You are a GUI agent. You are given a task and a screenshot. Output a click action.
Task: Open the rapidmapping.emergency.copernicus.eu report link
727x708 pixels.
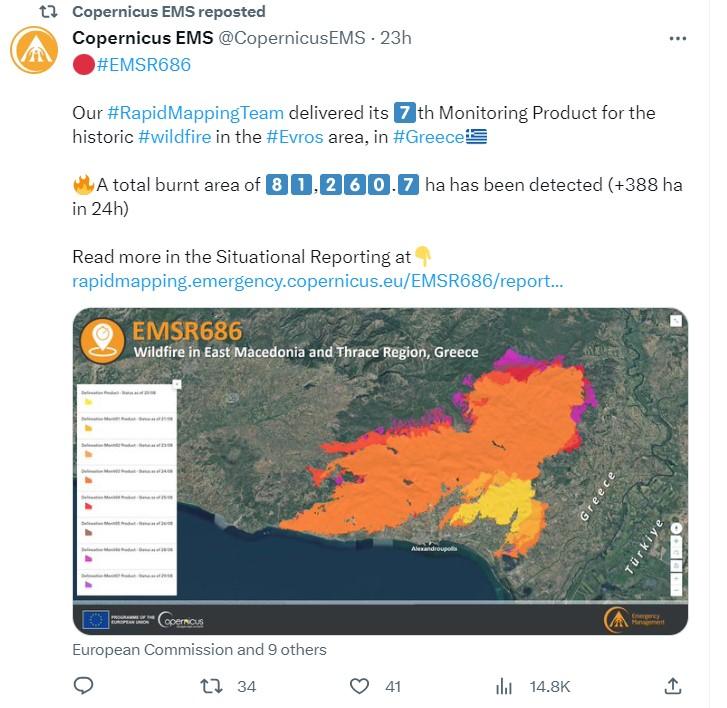tap(318, 281)
